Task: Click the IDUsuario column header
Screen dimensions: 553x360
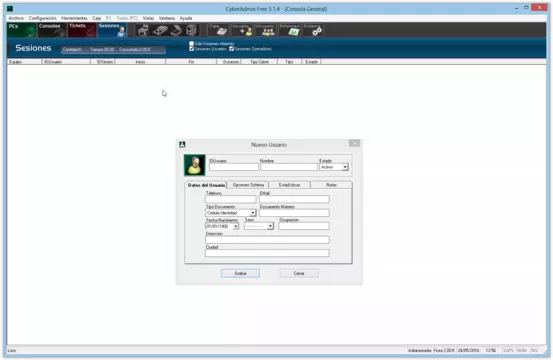Action: pyautogui.click(x=66, y=62)
